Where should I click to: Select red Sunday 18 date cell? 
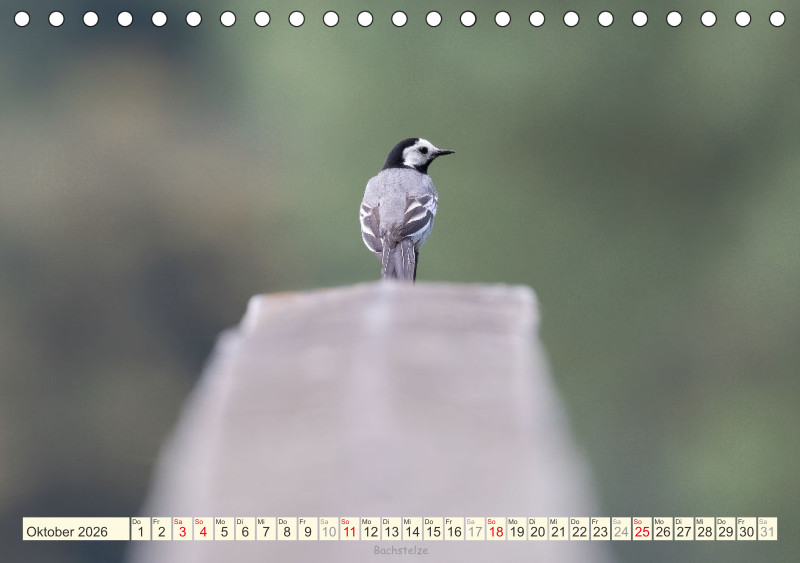click(x=496, y=531)
